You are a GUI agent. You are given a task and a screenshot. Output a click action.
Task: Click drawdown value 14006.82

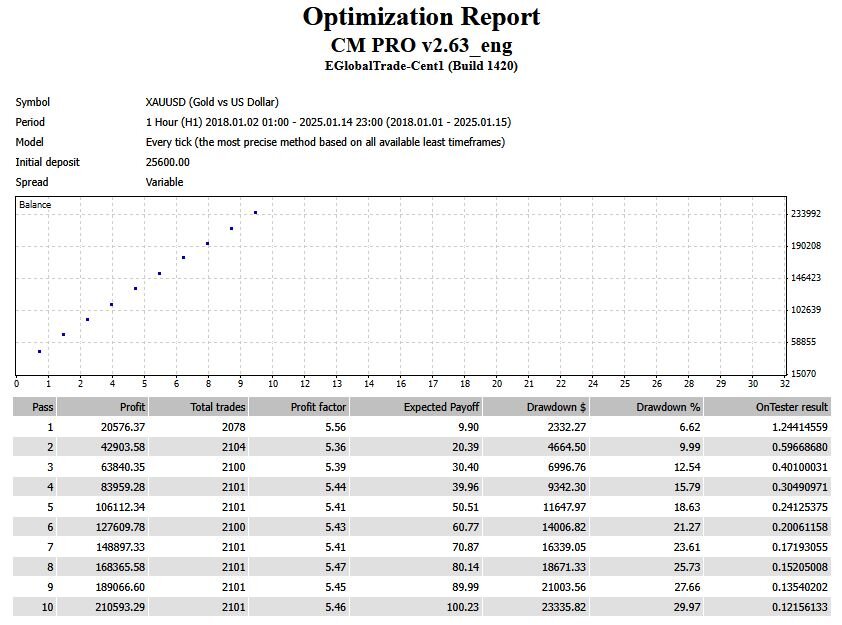coord(564,527)
